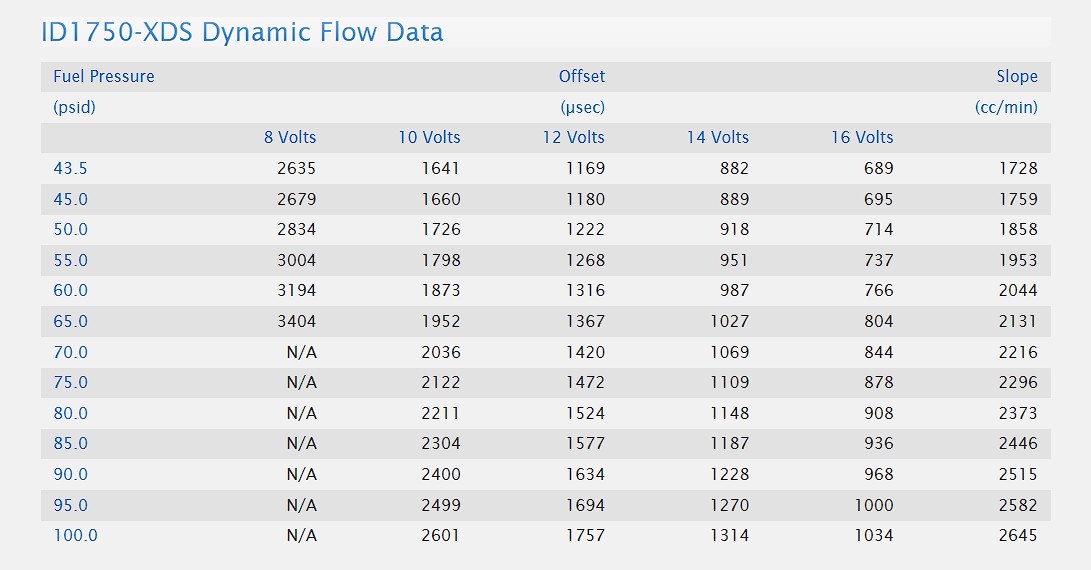Click the 75.0 fuel pressure row label

click(70, 382)
